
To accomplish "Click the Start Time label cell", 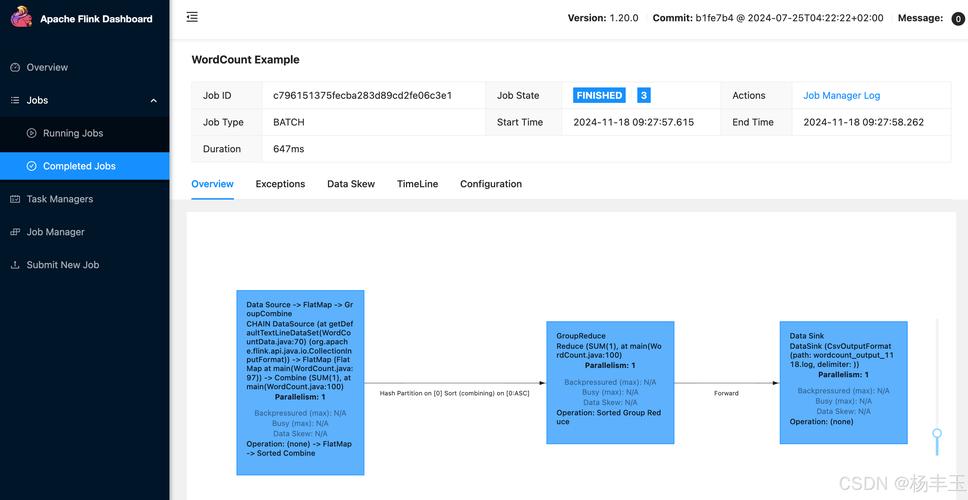I will coord(524,122).
